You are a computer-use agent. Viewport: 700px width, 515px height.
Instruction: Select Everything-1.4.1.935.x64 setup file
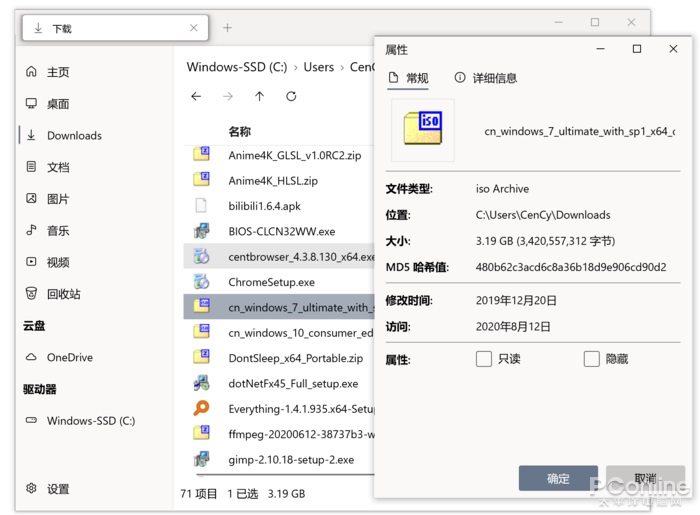point(279,409)
